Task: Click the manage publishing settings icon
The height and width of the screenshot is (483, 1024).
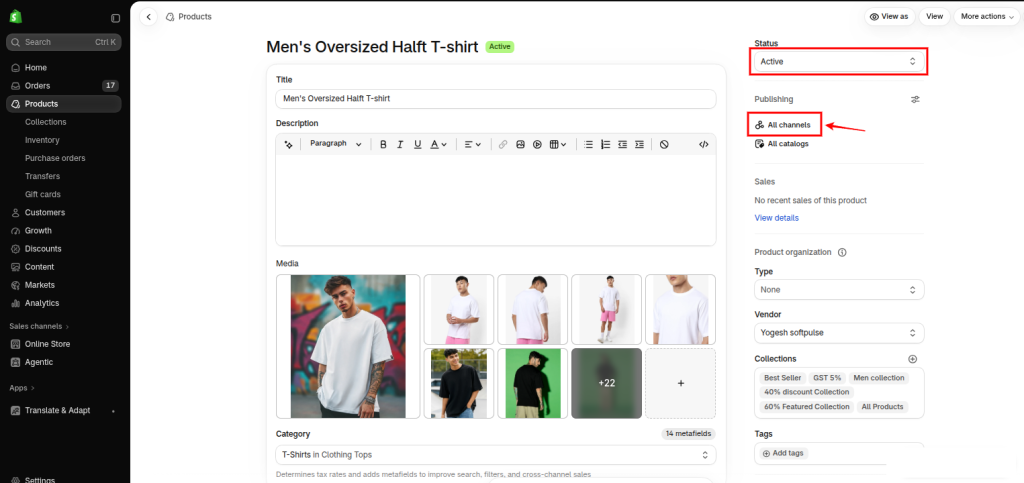Action: click(916, 99)
